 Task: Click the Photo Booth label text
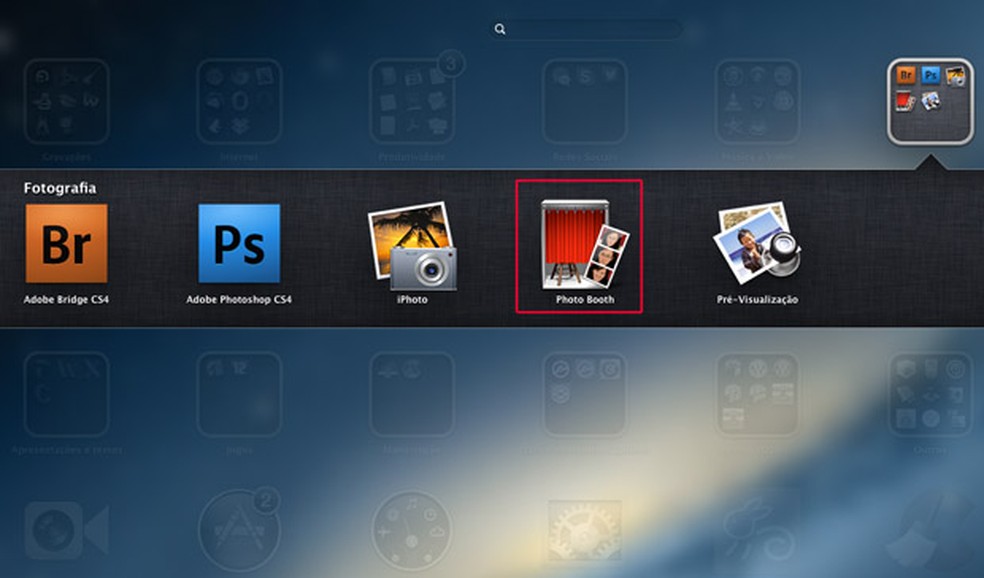[x=585, y=299]
